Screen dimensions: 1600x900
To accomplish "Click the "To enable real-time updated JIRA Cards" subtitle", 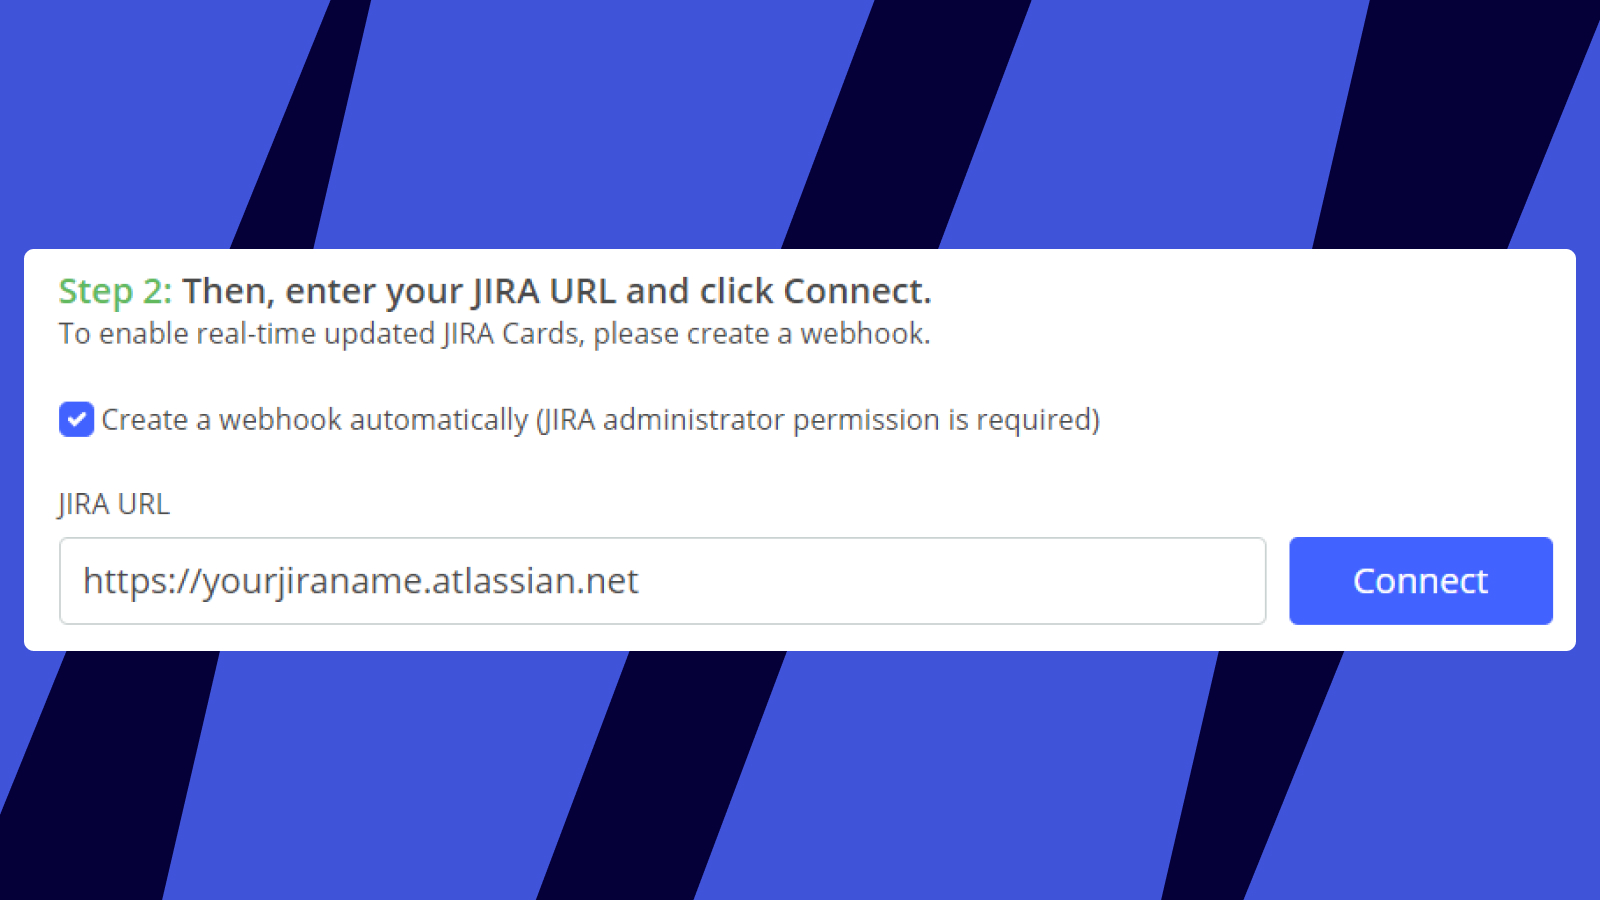I will (320, 334).
